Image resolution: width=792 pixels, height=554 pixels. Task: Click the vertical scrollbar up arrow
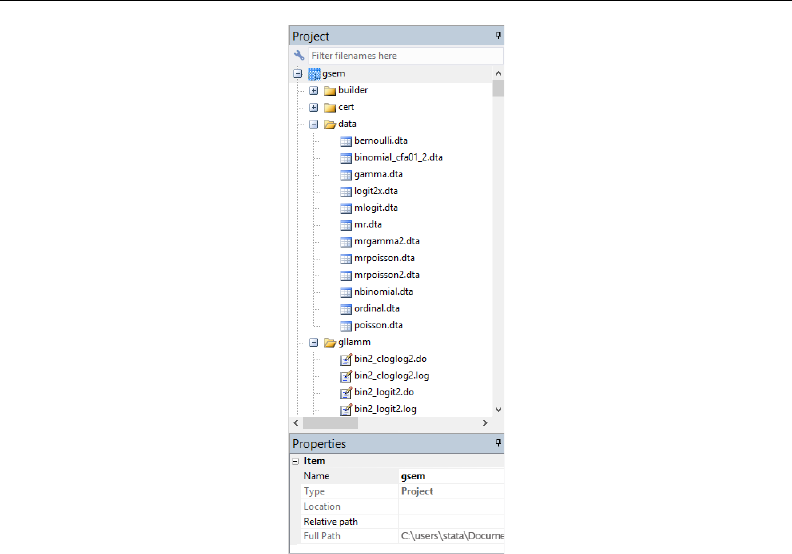[498, 73]
